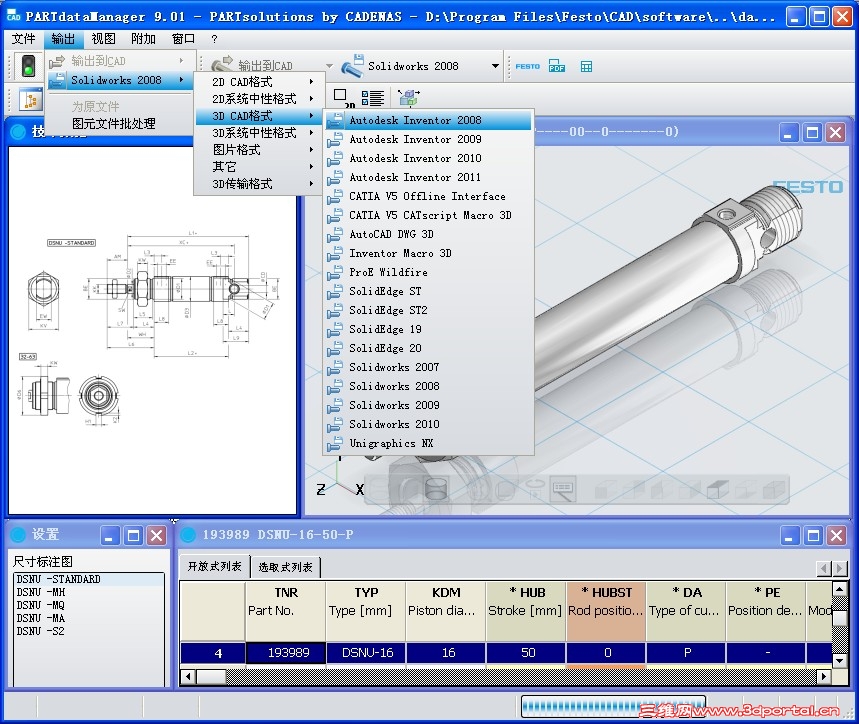Select DSNU -STANDARD dimension drawing
This screenshot has width=859, height=724.
coord(89,579)
